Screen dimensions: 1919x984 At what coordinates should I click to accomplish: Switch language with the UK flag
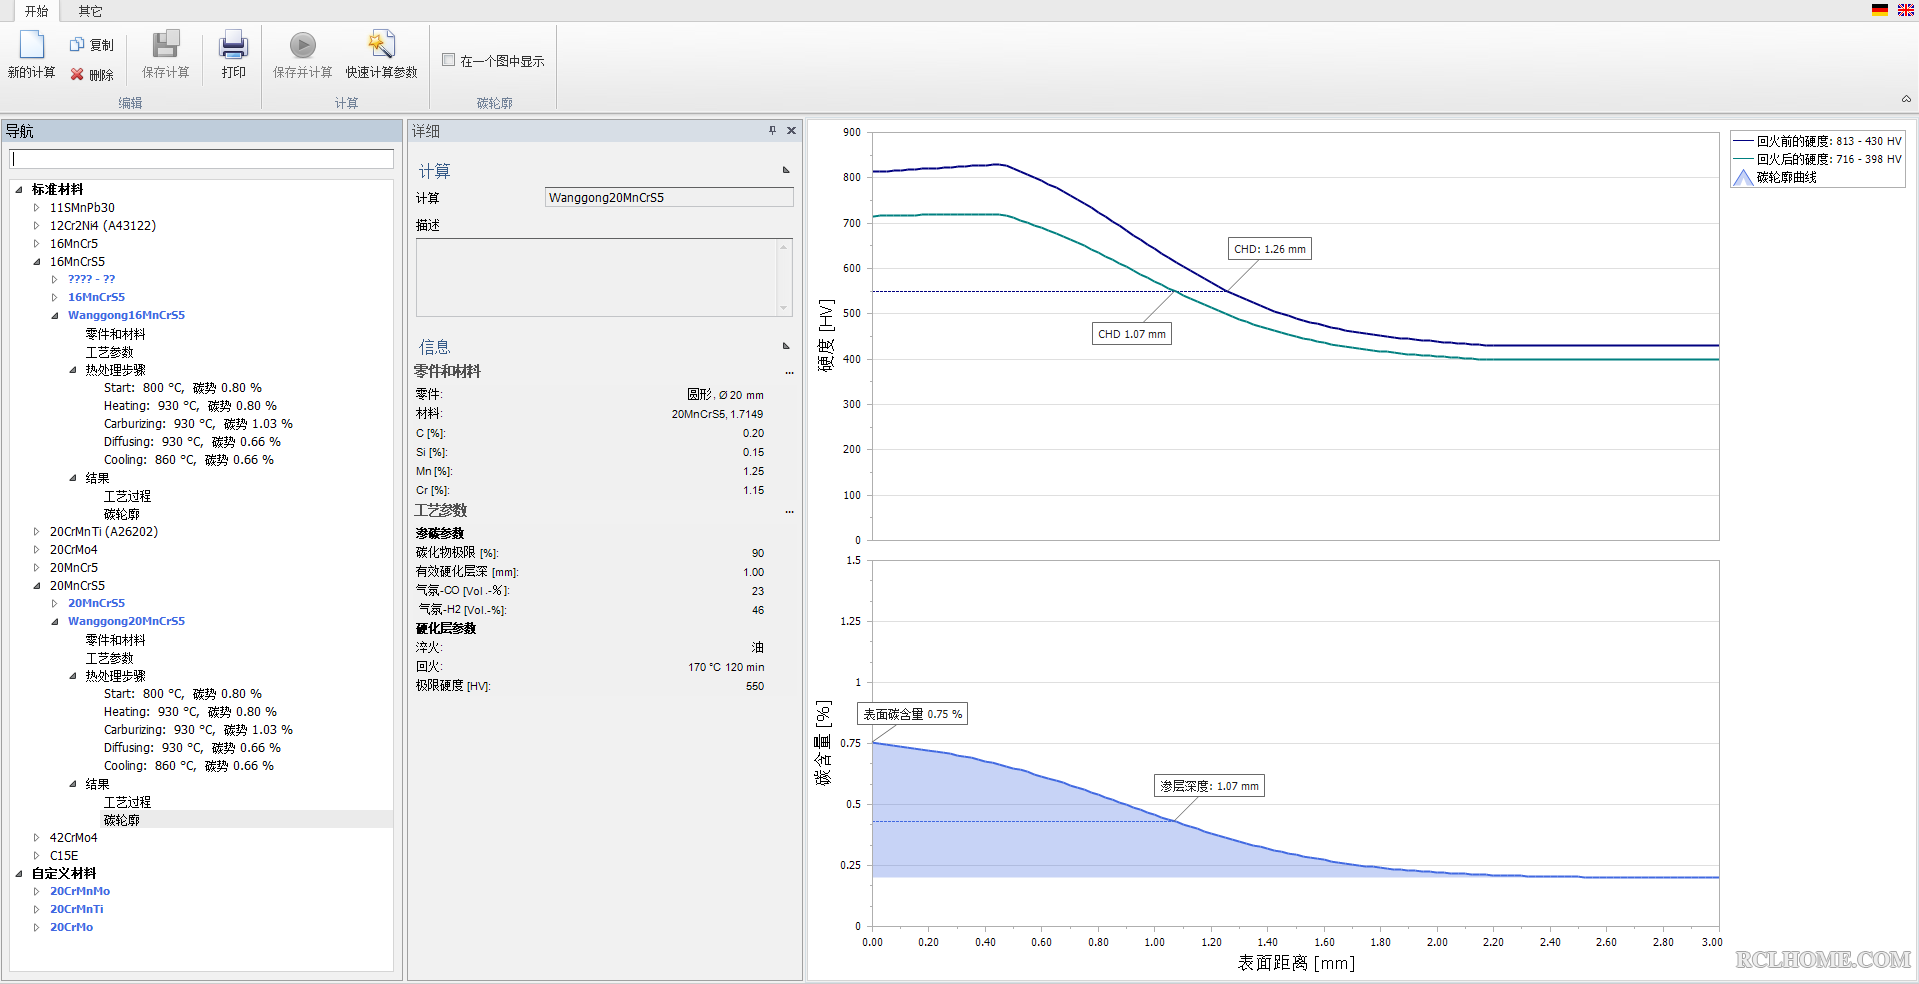tap(1906, 10)
